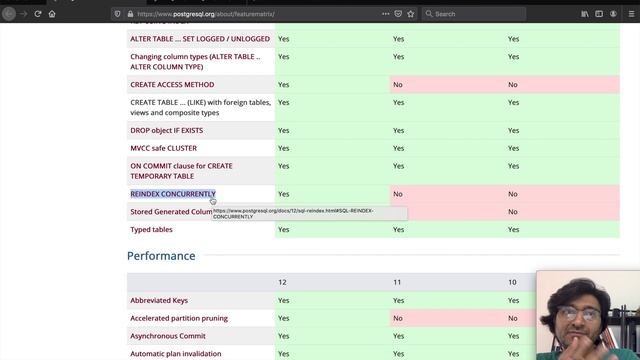Click version 10 header in Performance table
This screenshot has height=360, width=640.
click(x=512, y=282)
